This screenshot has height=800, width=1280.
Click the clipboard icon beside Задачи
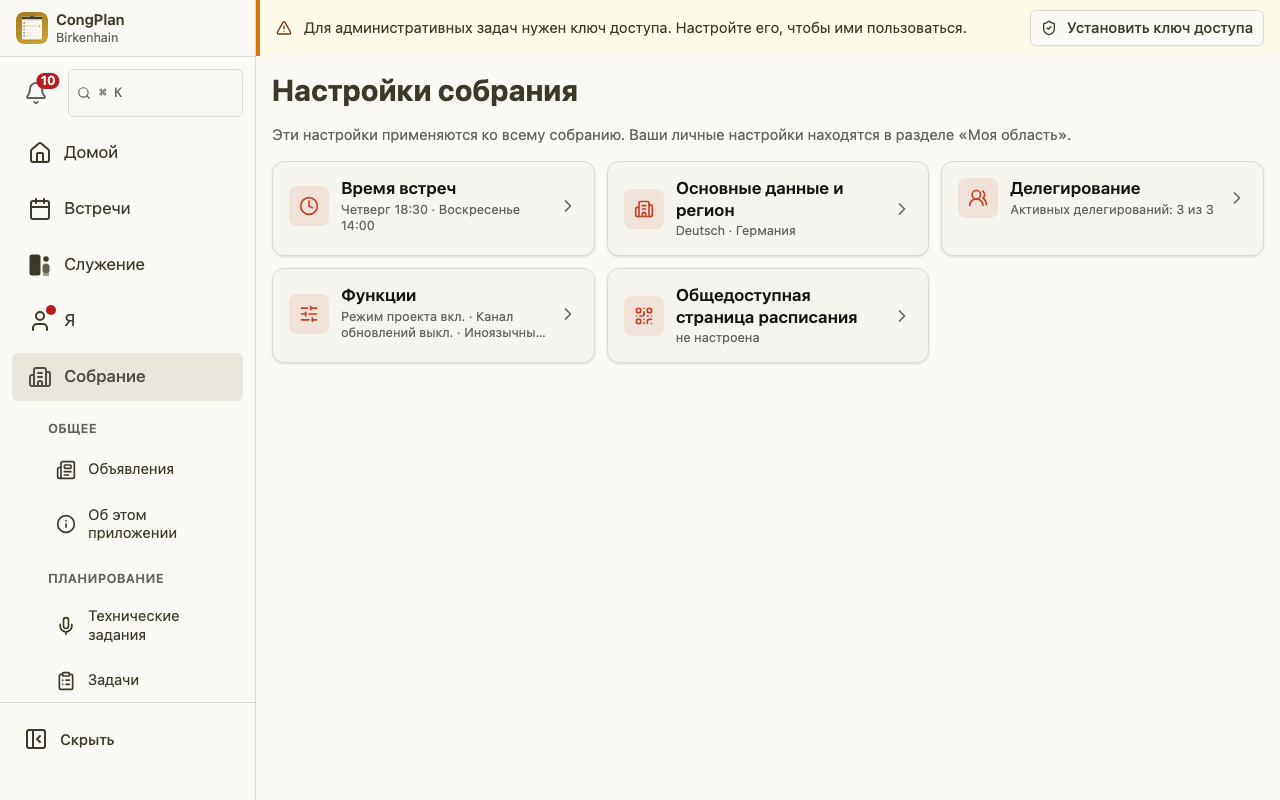pos(66,681)
